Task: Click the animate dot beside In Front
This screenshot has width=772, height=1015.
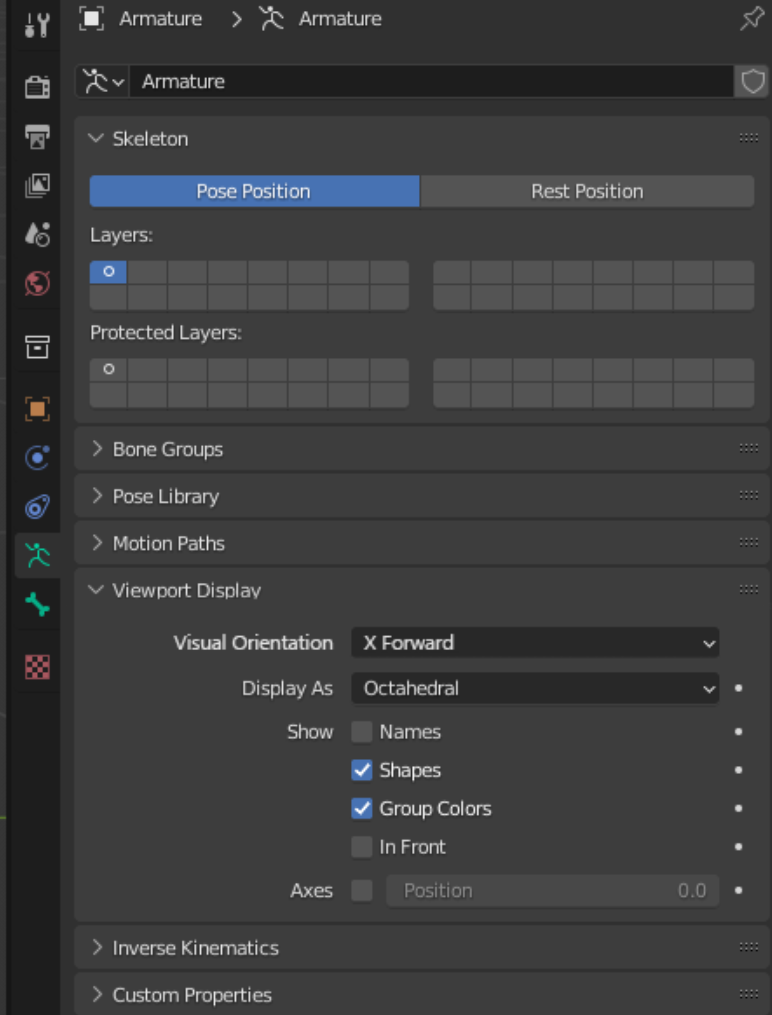Action: coord(738,847)
